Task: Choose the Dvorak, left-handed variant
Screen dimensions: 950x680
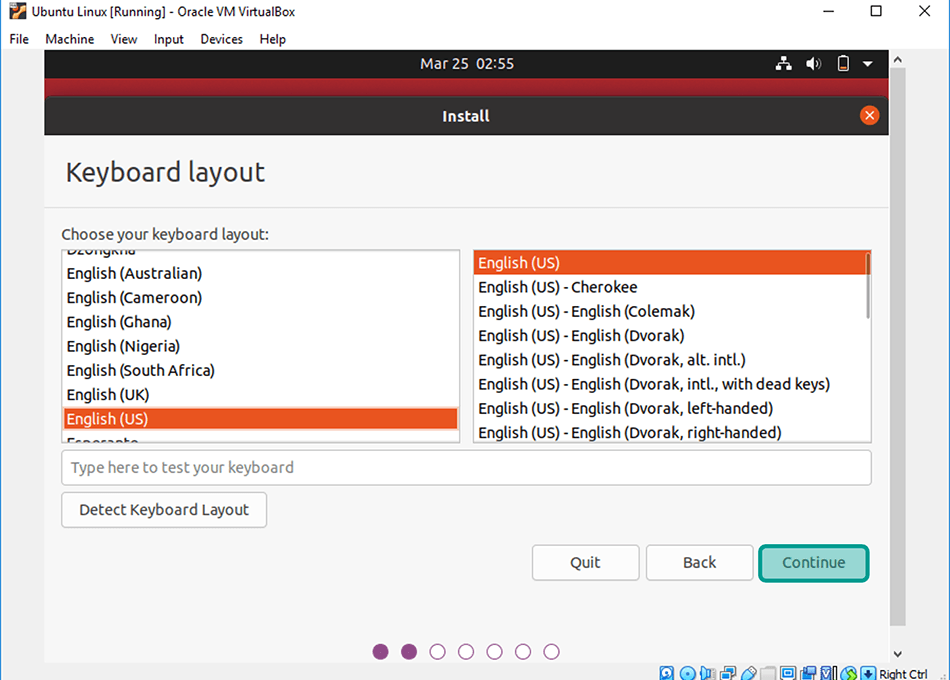Action: point(670,408)
